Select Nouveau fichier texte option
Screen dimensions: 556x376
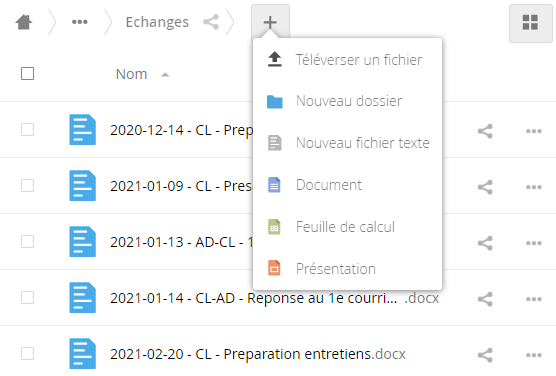(x=347, y=143)
